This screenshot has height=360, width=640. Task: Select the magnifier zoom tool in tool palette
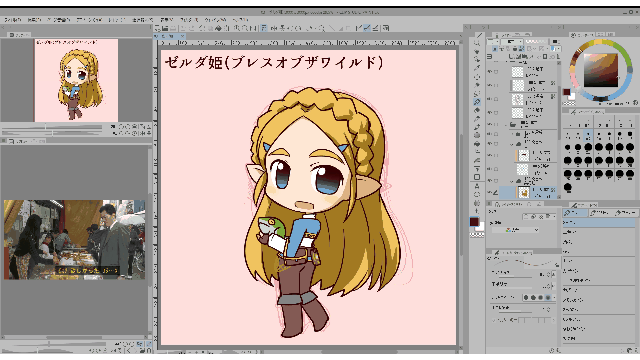click(477, 43)
